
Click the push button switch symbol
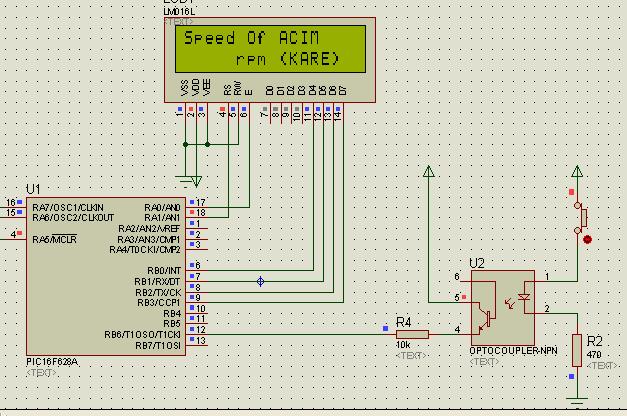coord(581,218)
